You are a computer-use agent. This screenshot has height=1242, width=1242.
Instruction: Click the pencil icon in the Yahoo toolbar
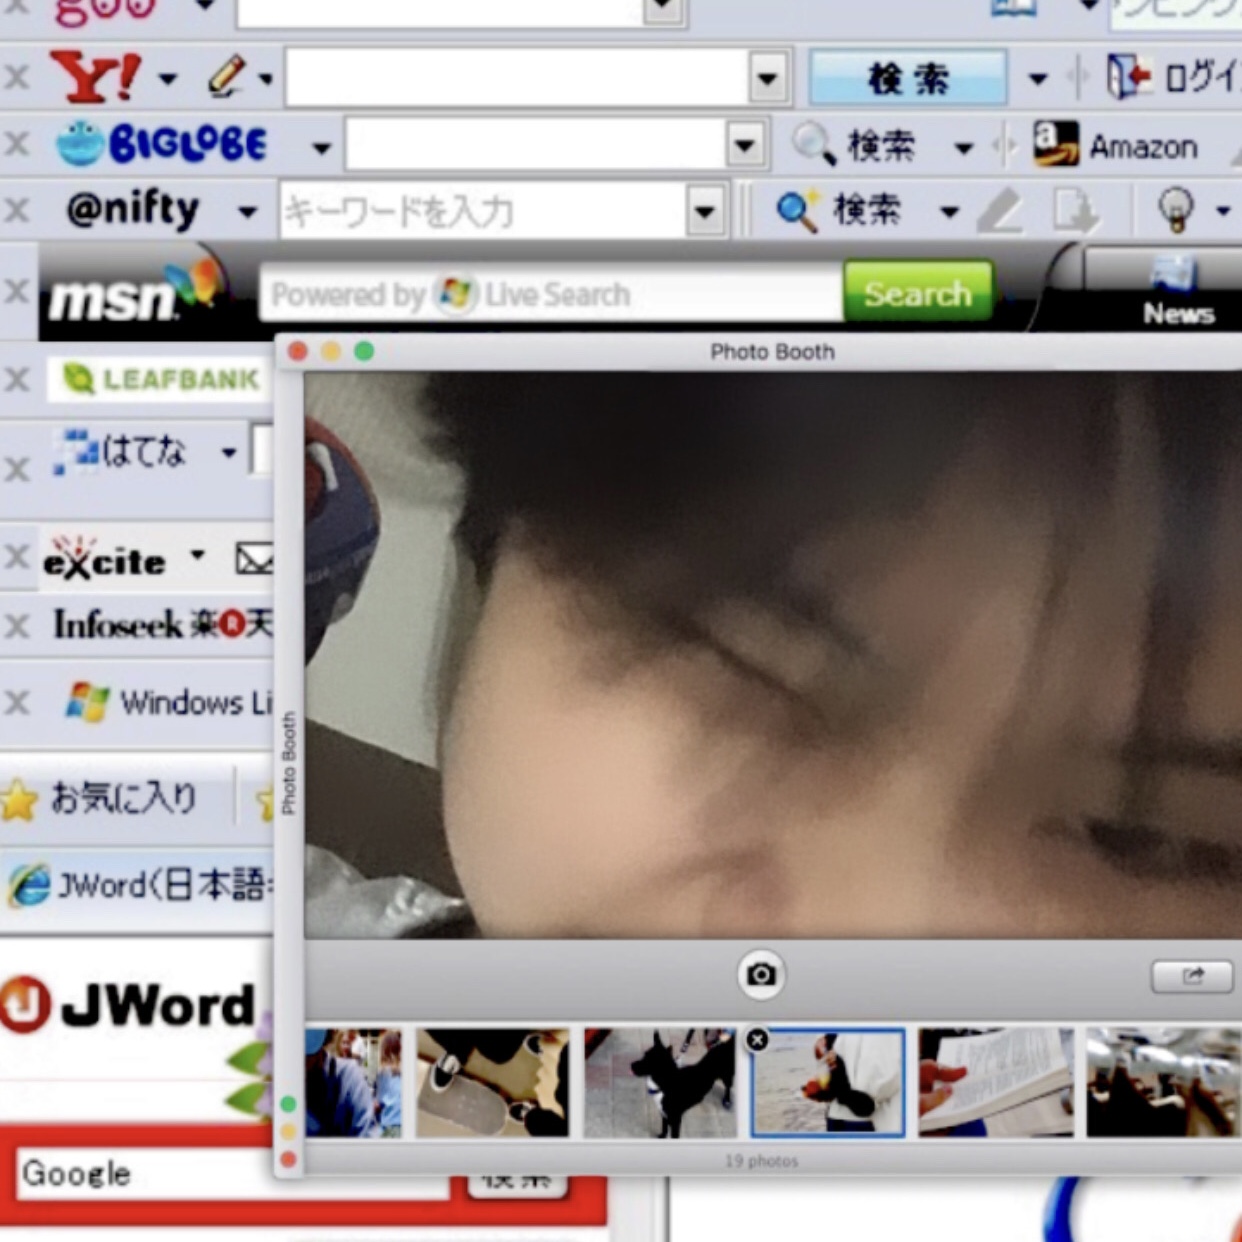(x=226, y=77)
